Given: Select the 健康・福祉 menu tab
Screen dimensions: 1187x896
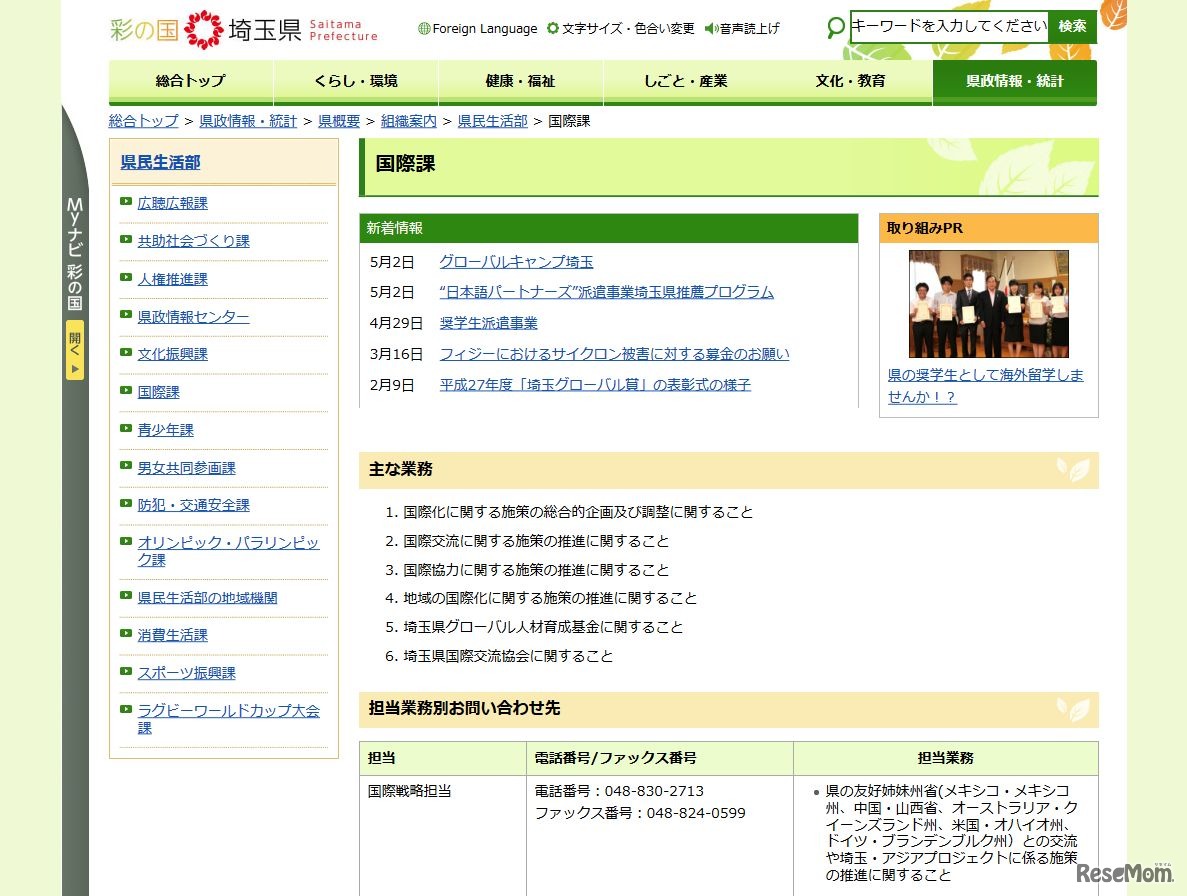Looking at the screenshot, I should click(x=519, y=81).
